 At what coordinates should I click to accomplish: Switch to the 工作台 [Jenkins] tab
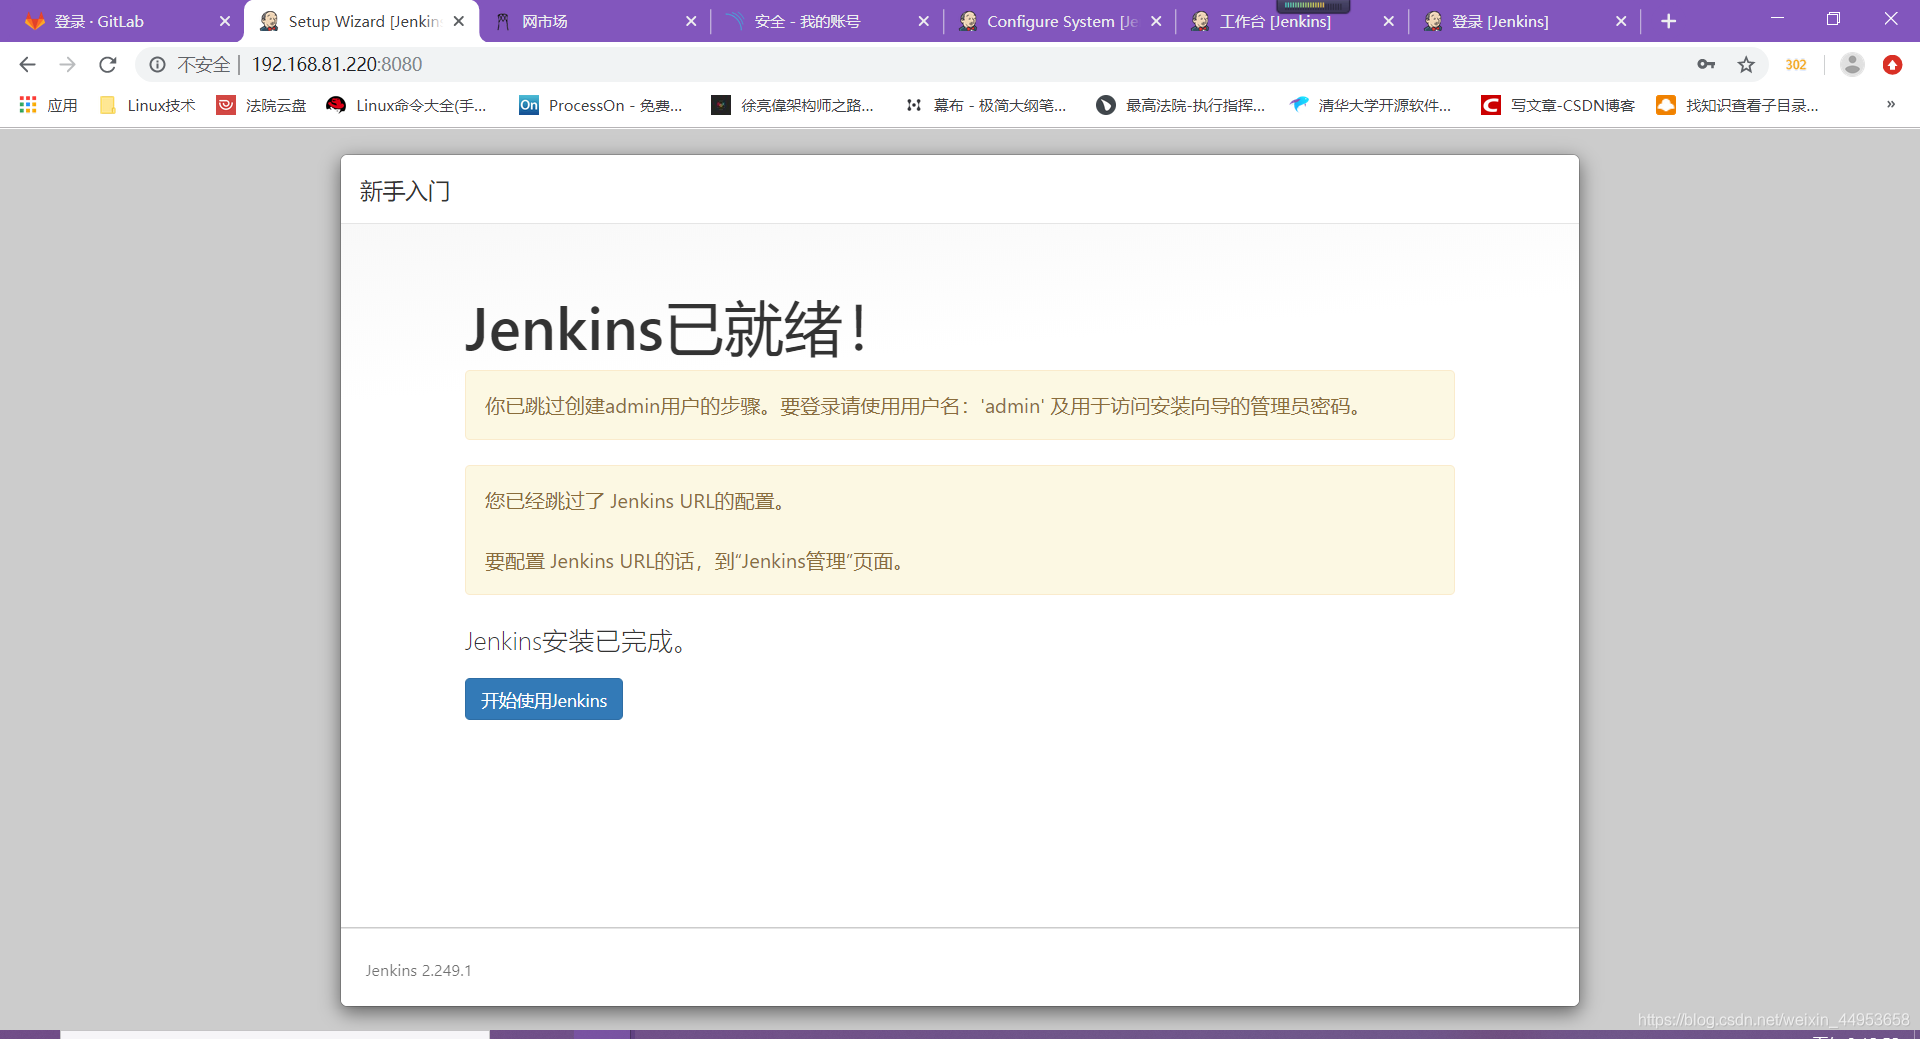[1293, 21]
